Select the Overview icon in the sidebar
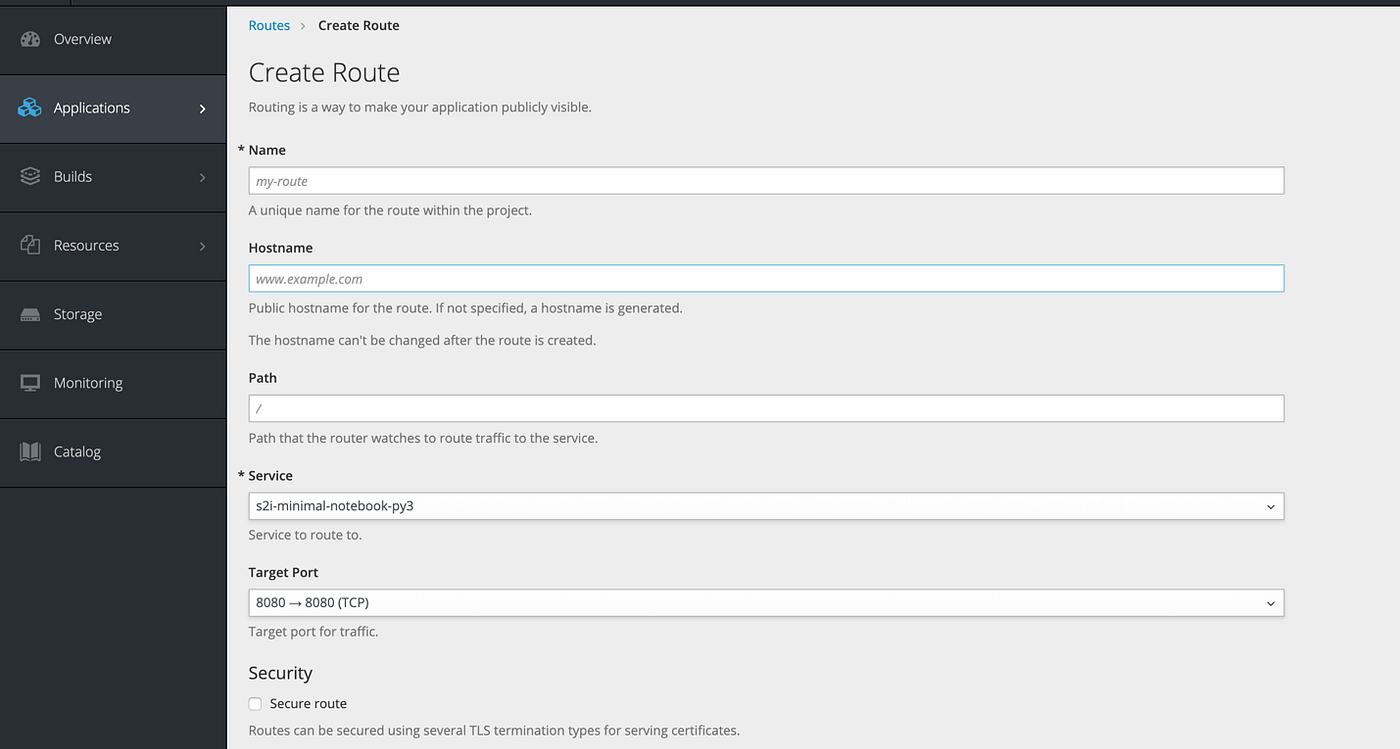 coord(30,38)
